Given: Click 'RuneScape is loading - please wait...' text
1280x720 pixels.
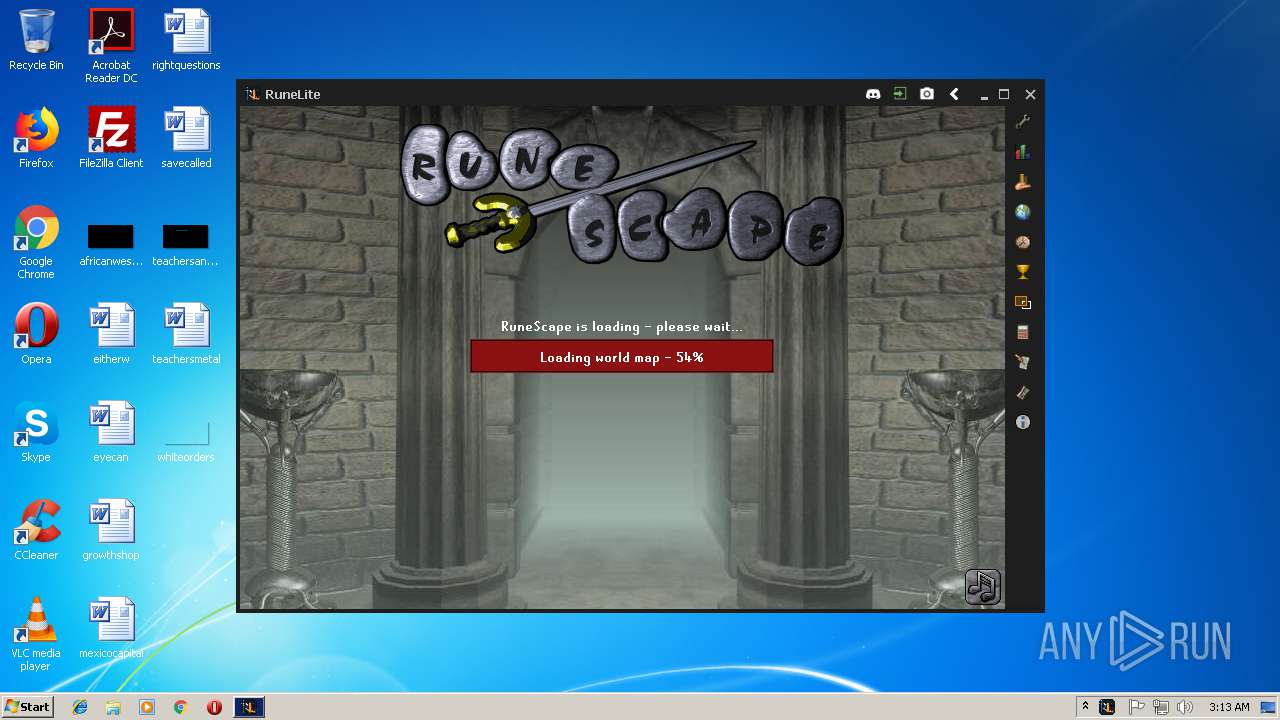Looking at the screenshot, I should [622, 327].
